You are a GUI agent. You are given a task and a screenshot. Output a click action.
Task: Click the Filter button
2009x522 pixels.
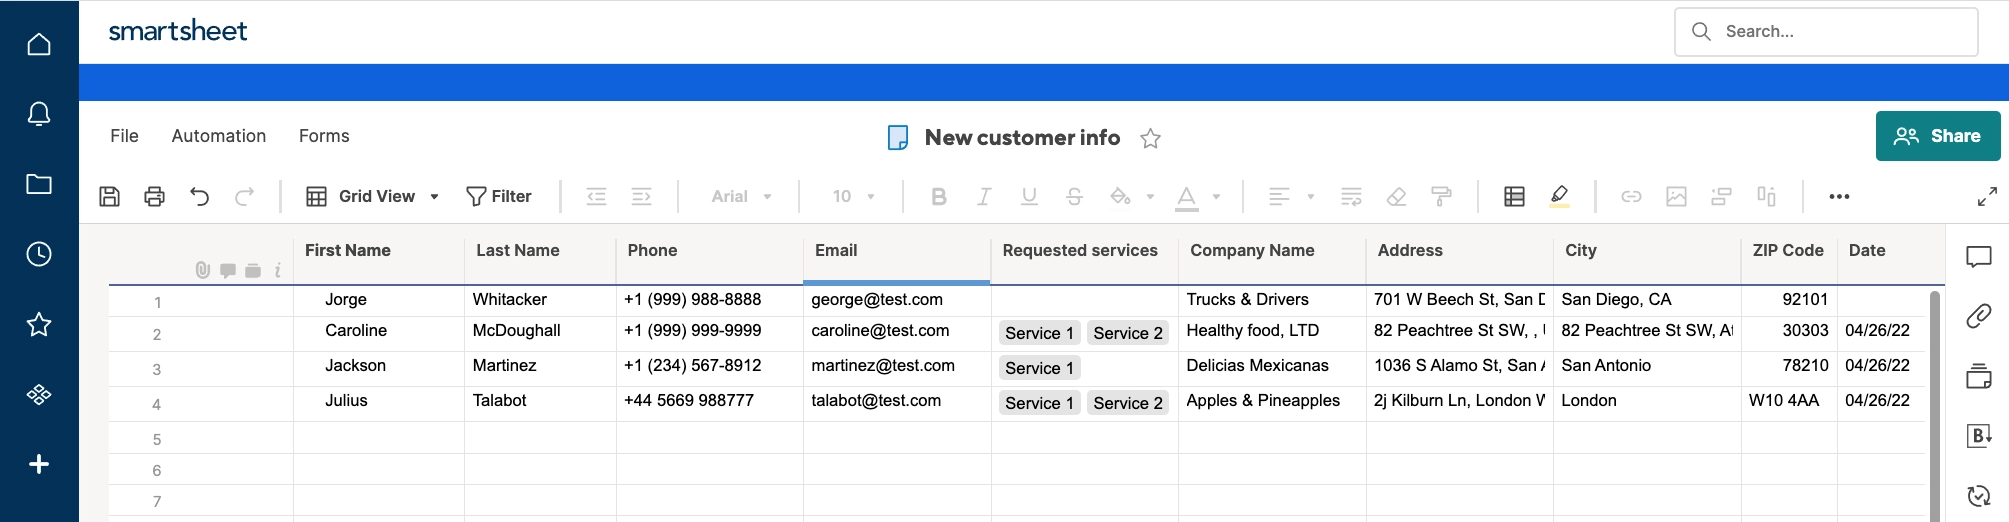click(x=499, y=196)
